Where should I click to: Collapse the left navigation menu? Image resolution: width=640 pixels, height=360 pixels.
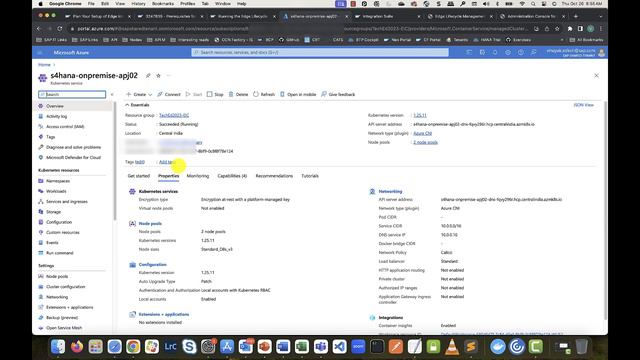(112, 94)
